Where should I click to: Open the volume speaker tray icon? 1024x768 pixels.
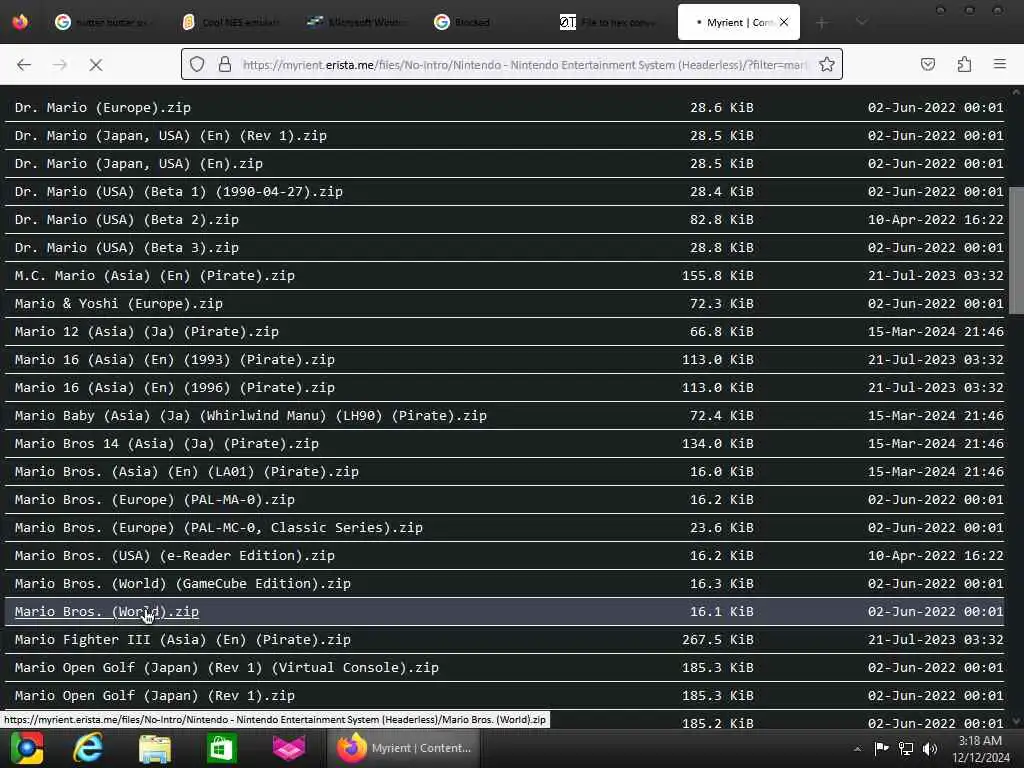point(930,748)
